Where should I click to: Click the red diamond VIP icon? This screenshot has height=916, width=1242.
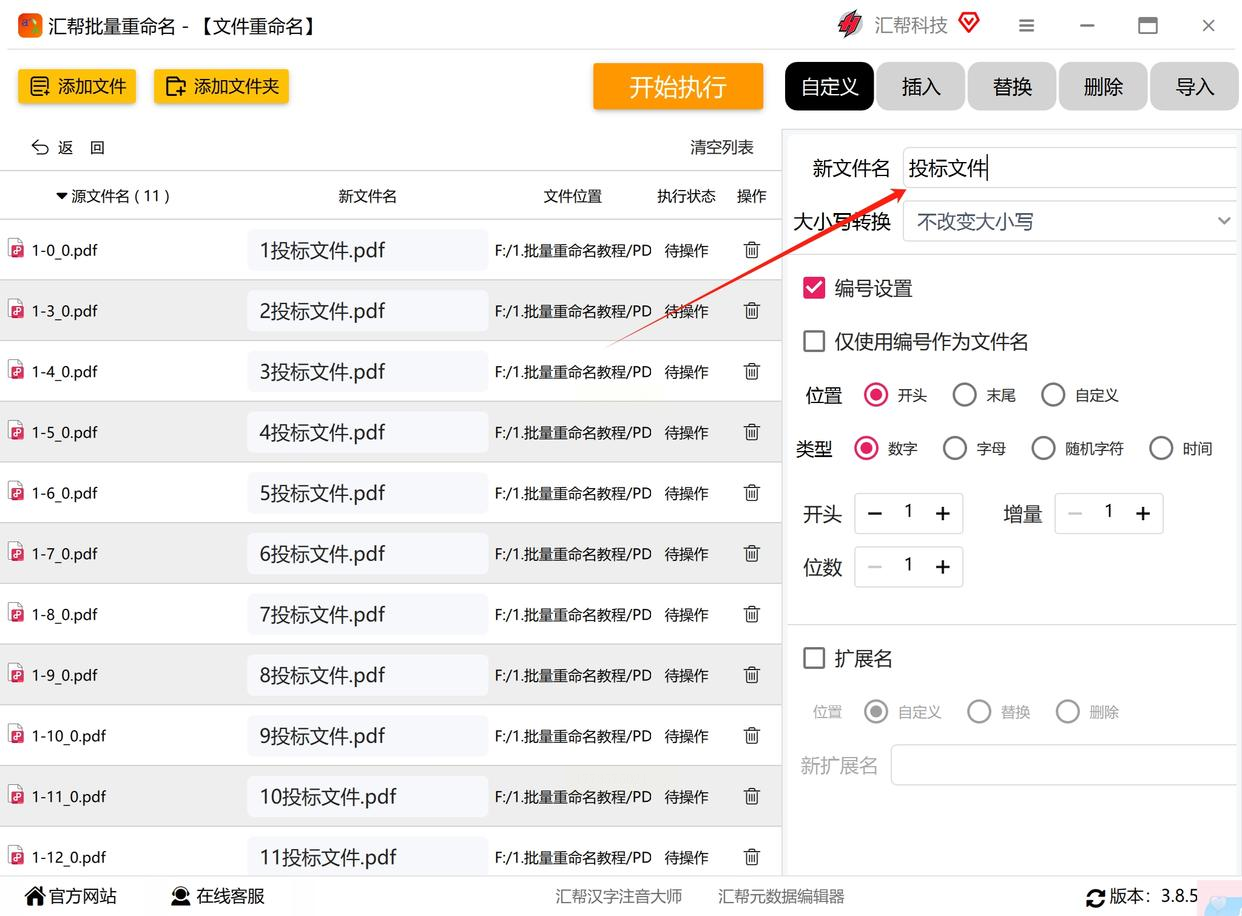click(x=968, y=23)
